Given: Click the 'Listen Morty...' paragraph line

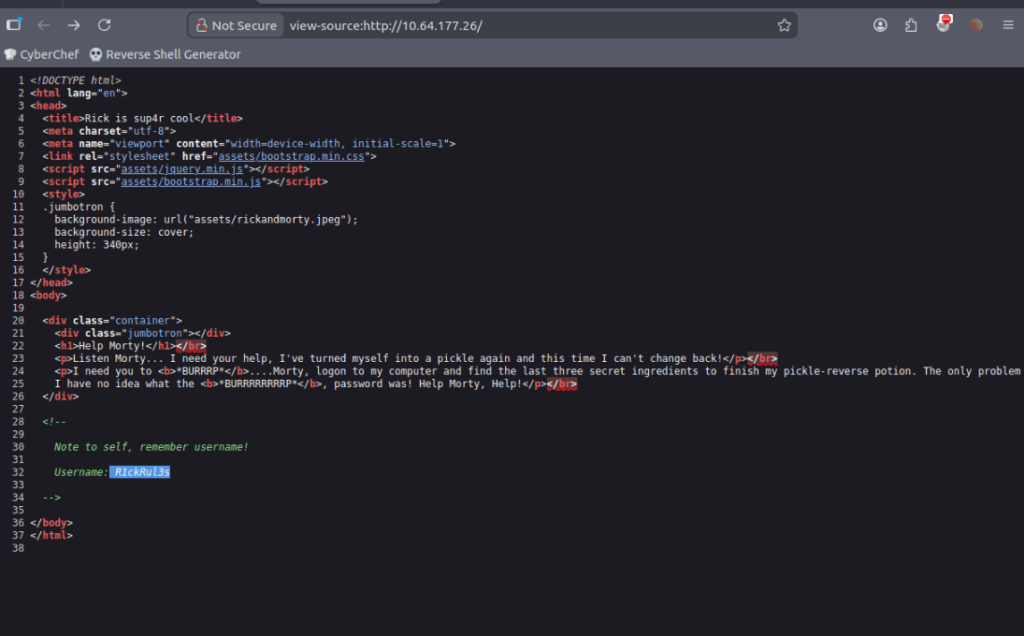Looking at the screenshot, I should click(416, 358).
